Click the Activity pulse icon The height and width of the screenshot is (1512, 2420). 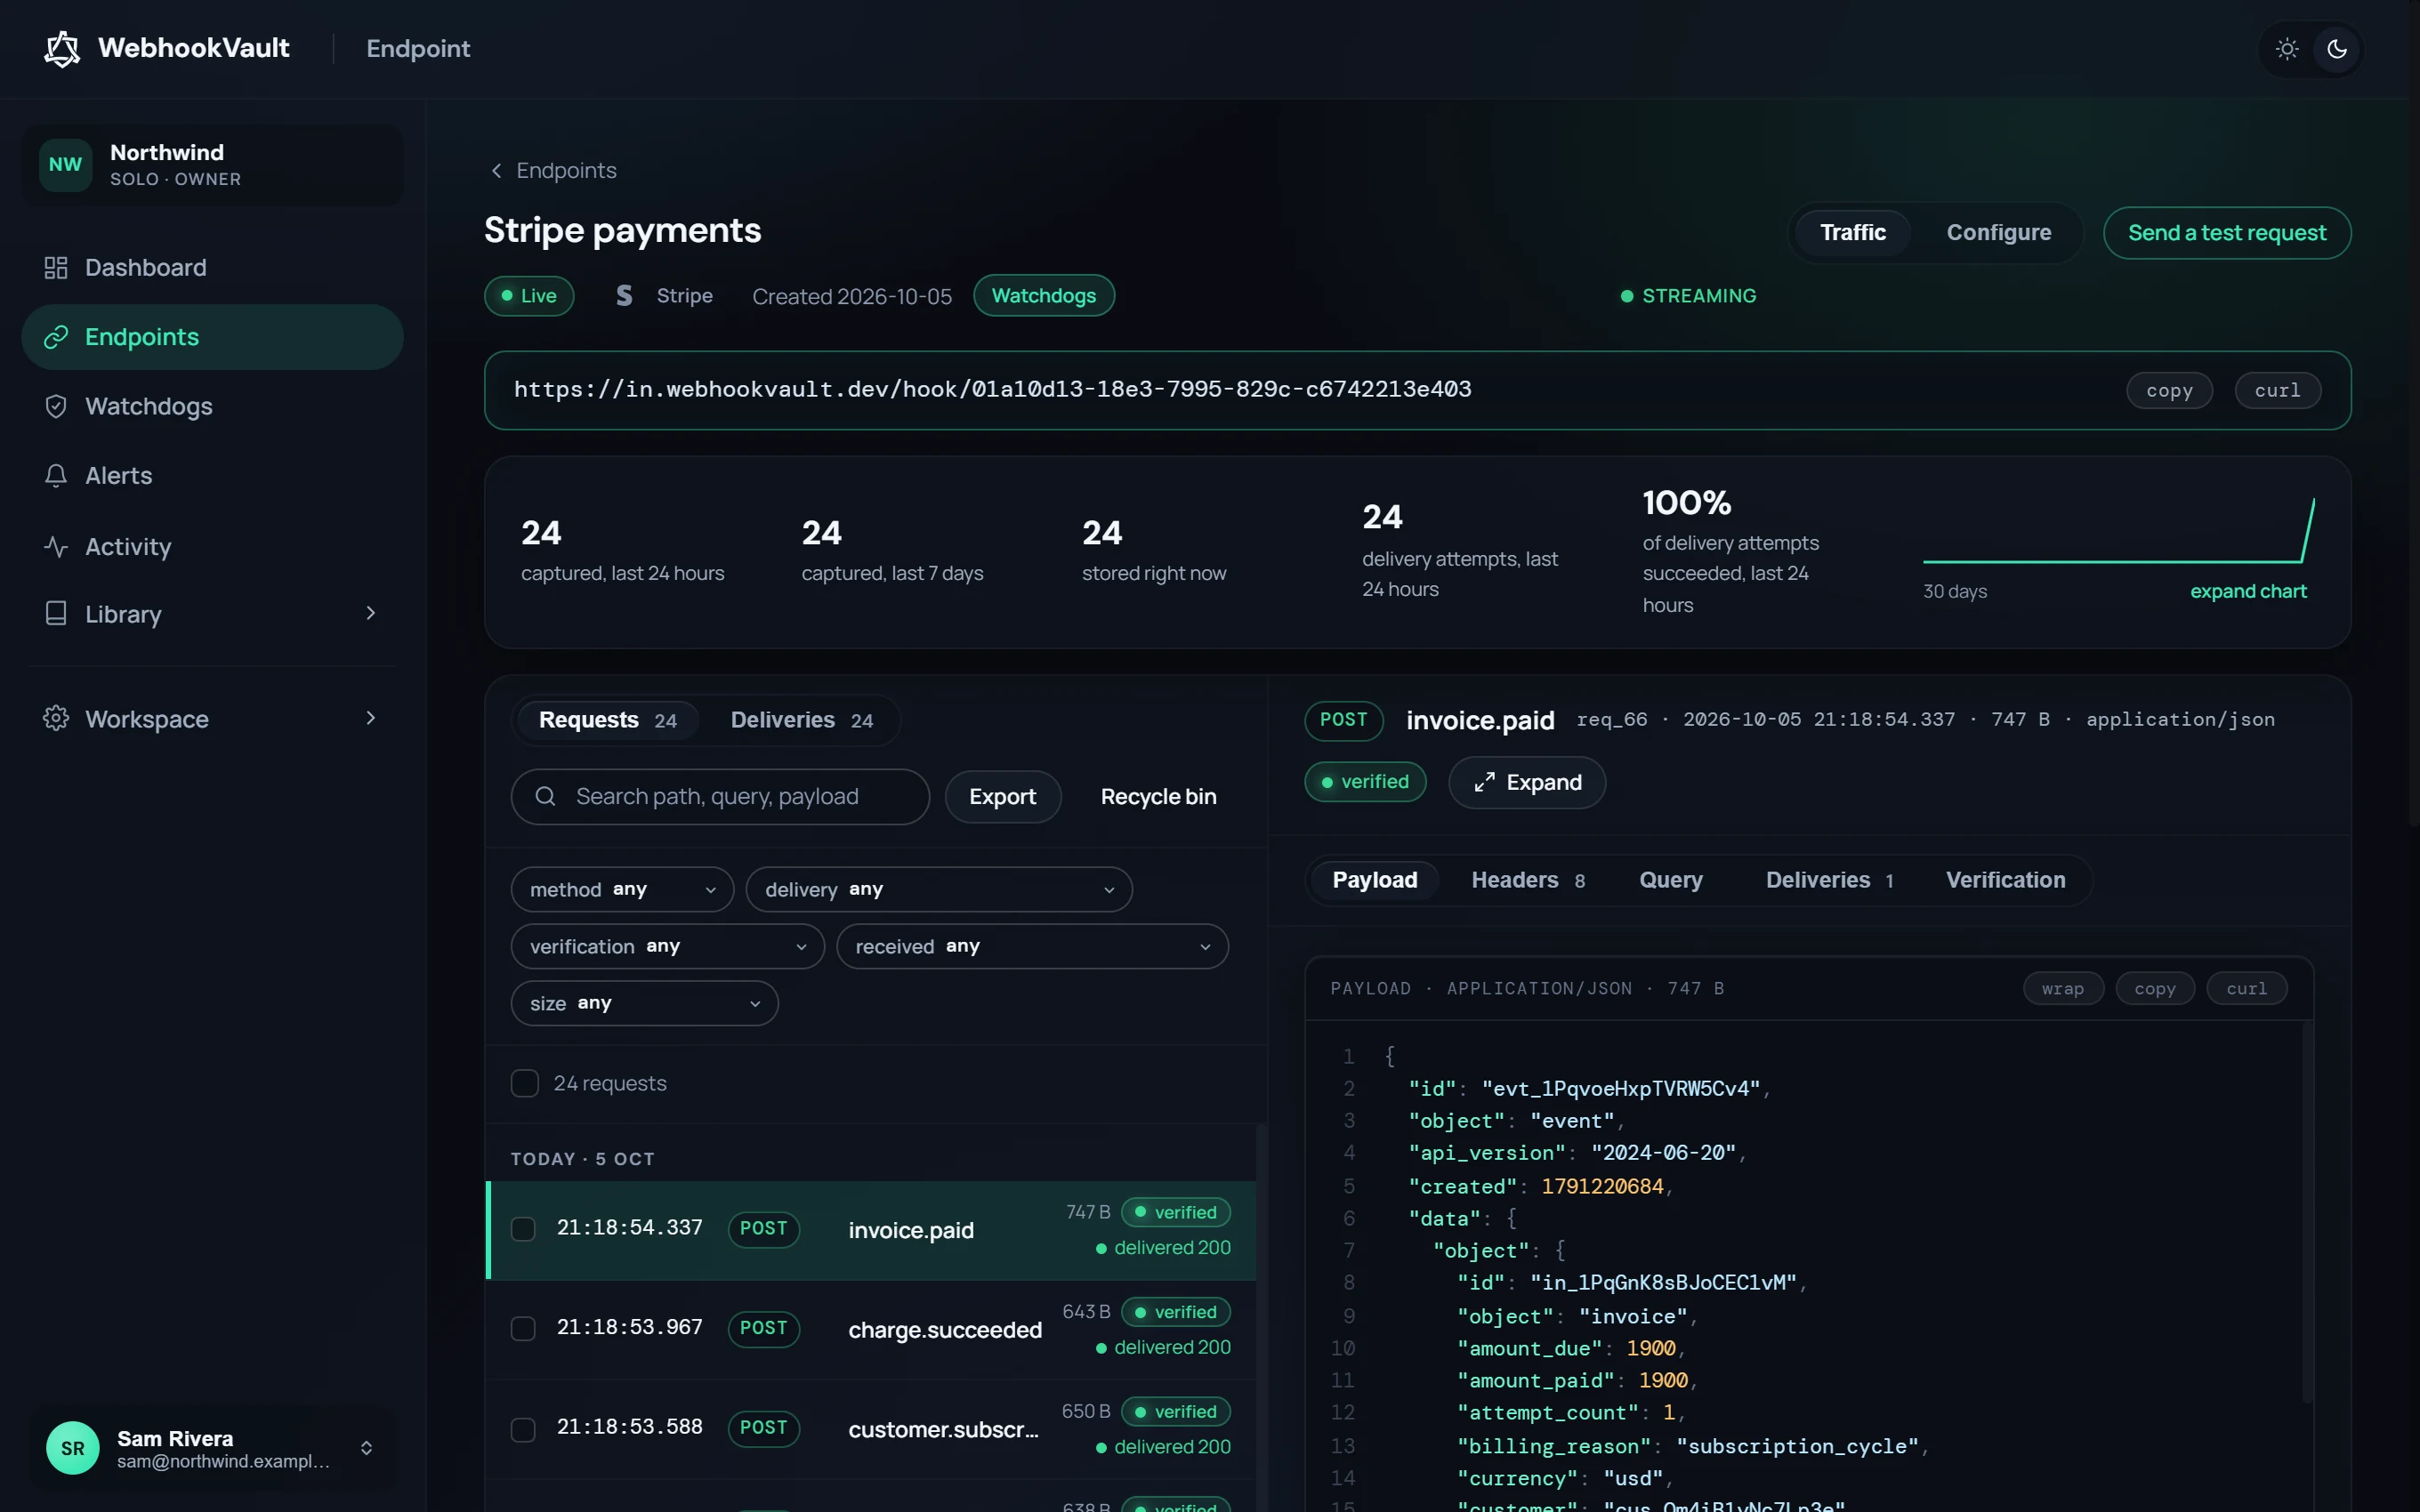[x=56, y=546]
